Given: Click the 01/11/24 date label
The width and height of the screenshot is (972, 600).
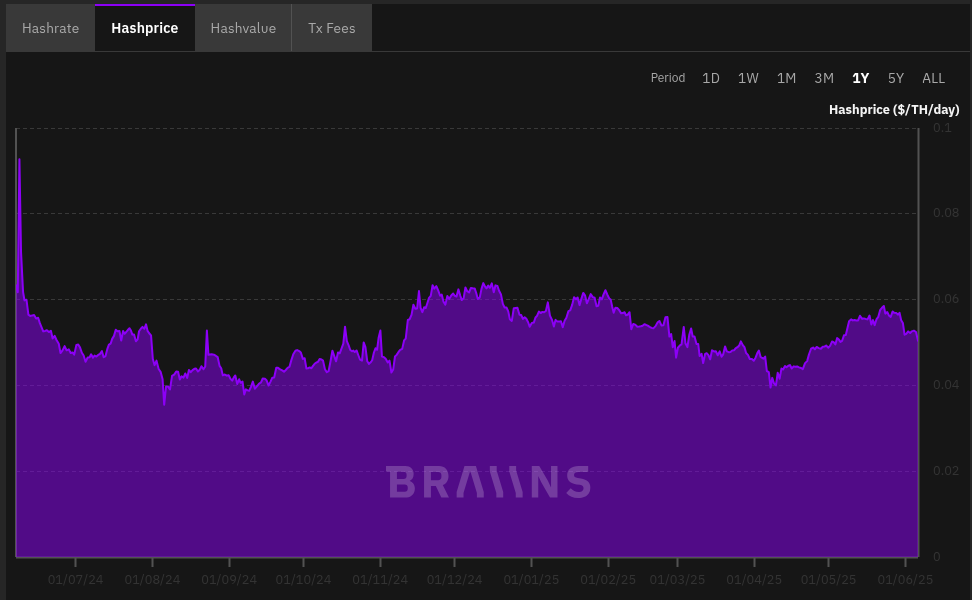Looking at the screenshot, I should click(x=380, y=580).
